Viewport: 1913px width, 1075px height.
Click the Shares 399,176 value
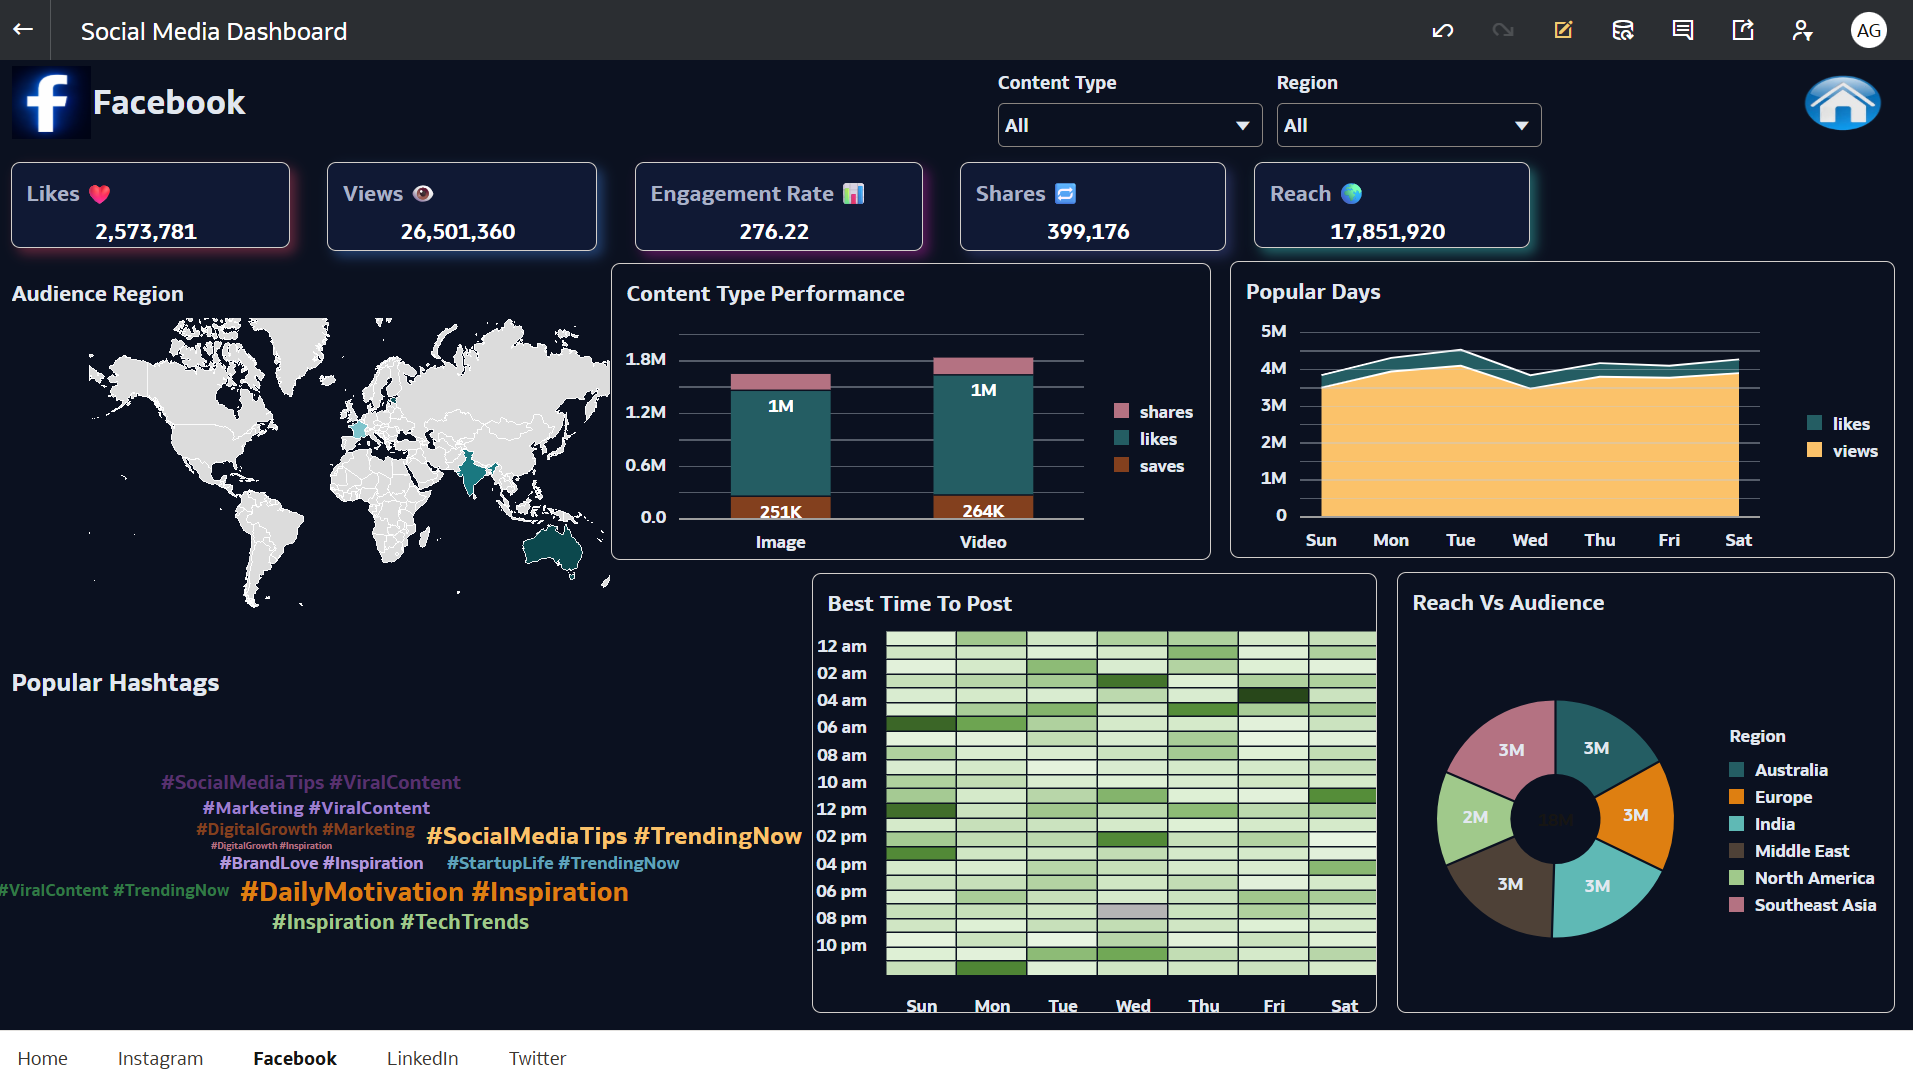(x=1088, y=231)
